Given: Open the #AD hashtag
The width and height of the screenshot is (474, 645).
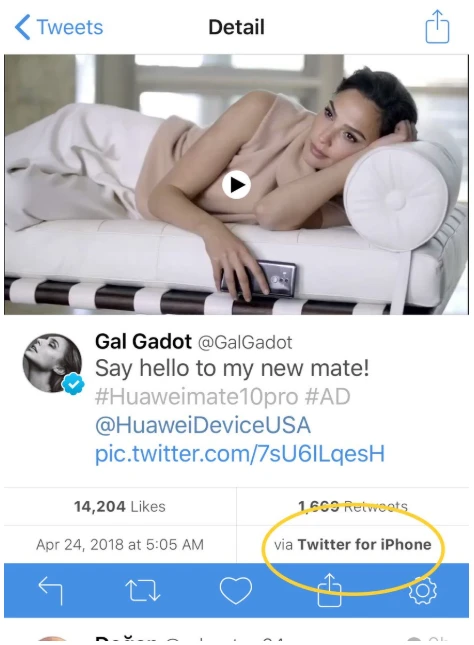Looking at the screenshot, I should [x=328, y=397].
